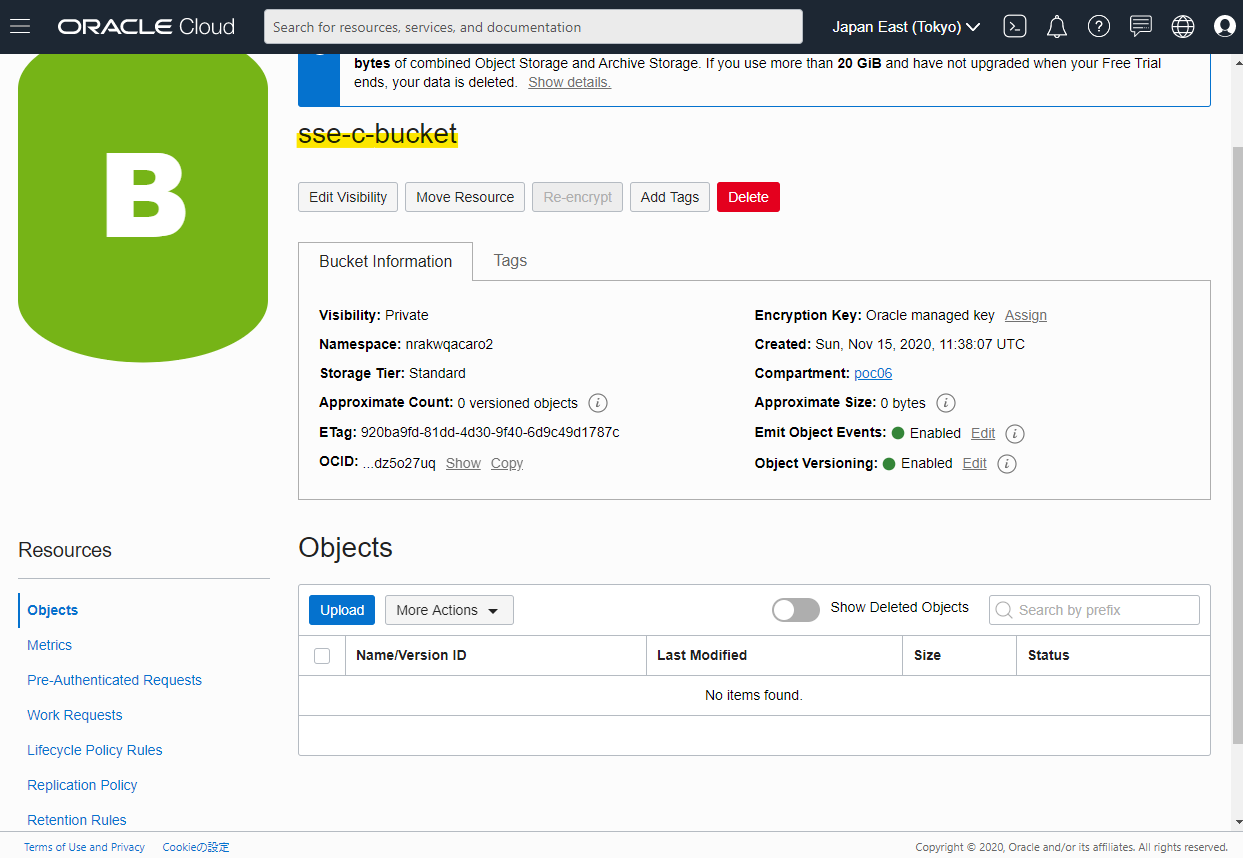Open the Japan East (Tokyo) region dropdown
The height and width of the screenshot is (858, 1243).
click(x=906, y=27)
